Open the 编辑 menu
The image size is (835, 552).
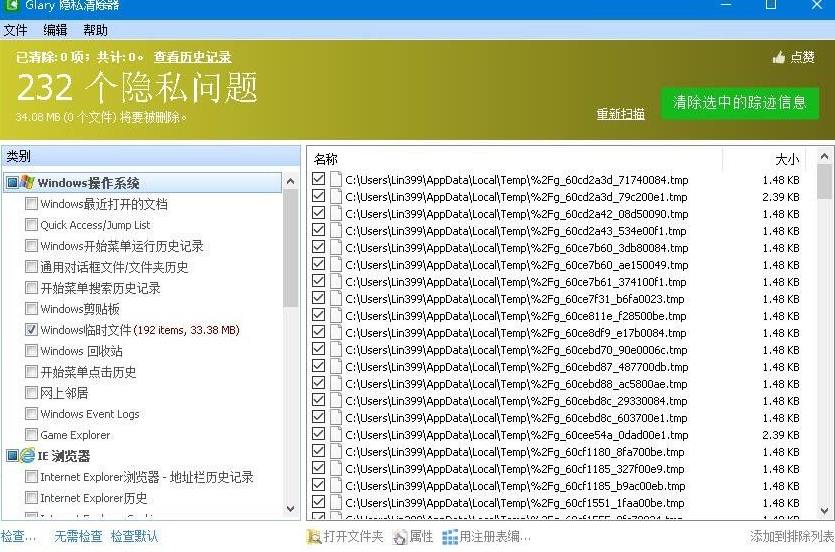(55, 30)
